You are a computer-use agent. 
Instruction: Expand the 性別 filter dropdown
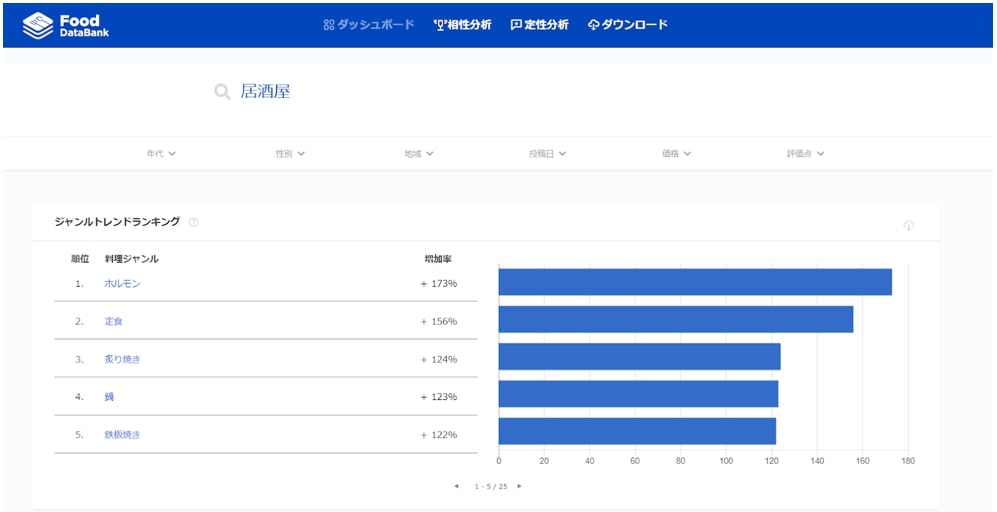[290, 154]
